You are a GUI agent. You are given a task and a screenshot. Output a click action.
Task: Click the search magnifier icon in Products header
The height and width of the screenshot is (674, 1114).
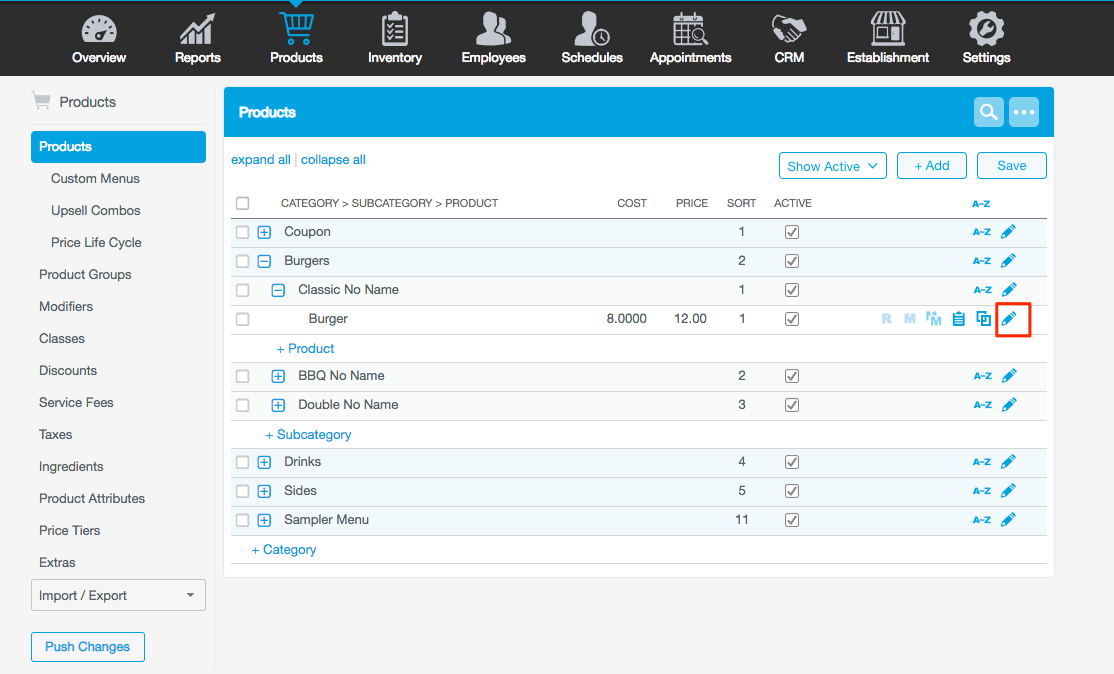(988, 112)
